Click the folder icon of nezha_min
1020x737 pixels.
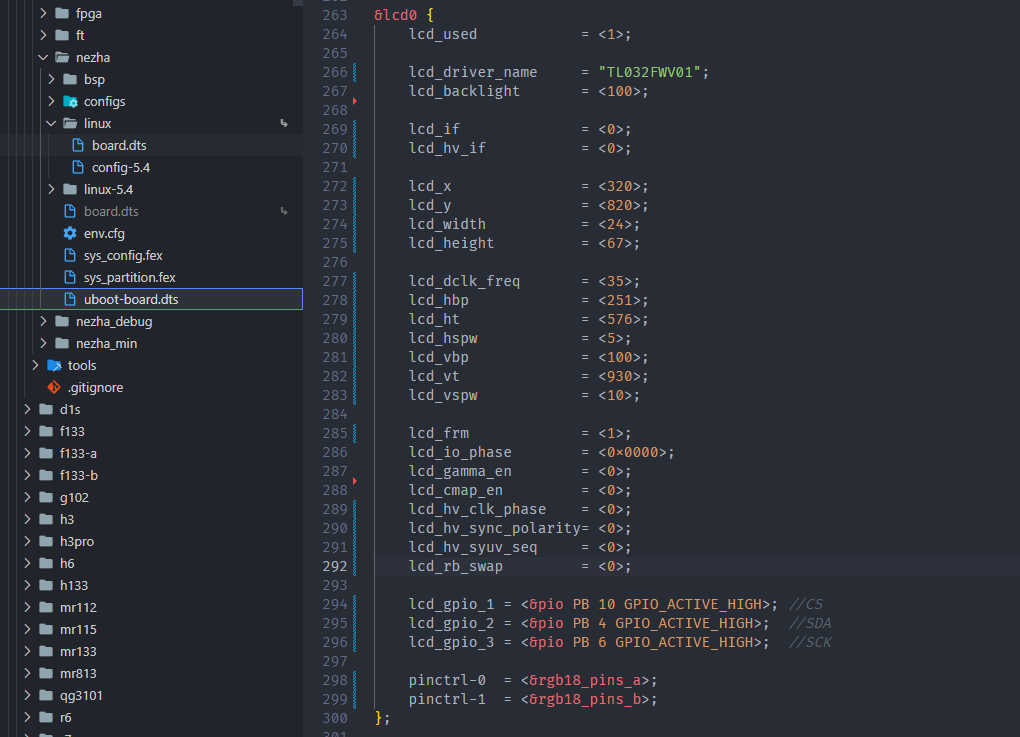[x=62, y=343]
